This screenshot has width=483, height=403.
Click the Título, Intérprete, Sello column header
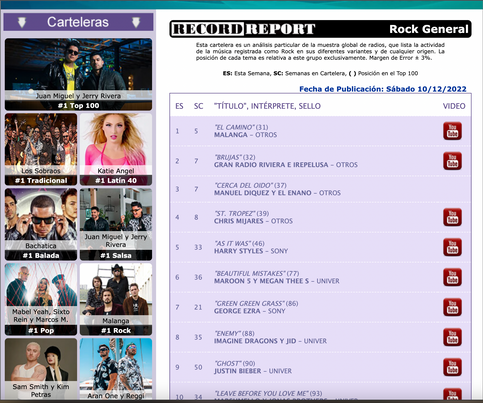click(x=267, y=106)
